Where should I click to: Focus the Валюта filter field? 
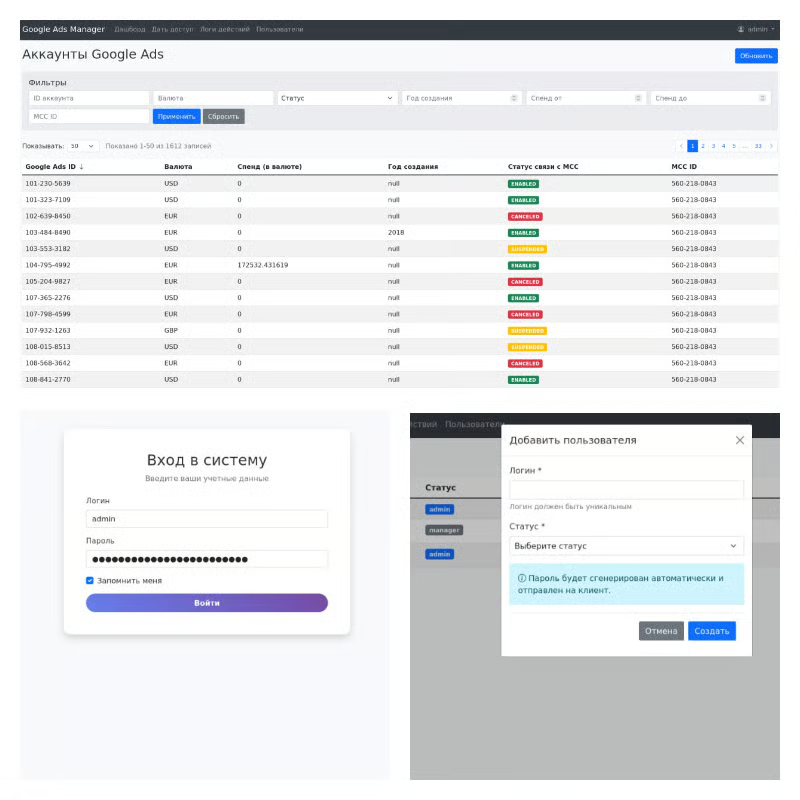click(213, 98)
